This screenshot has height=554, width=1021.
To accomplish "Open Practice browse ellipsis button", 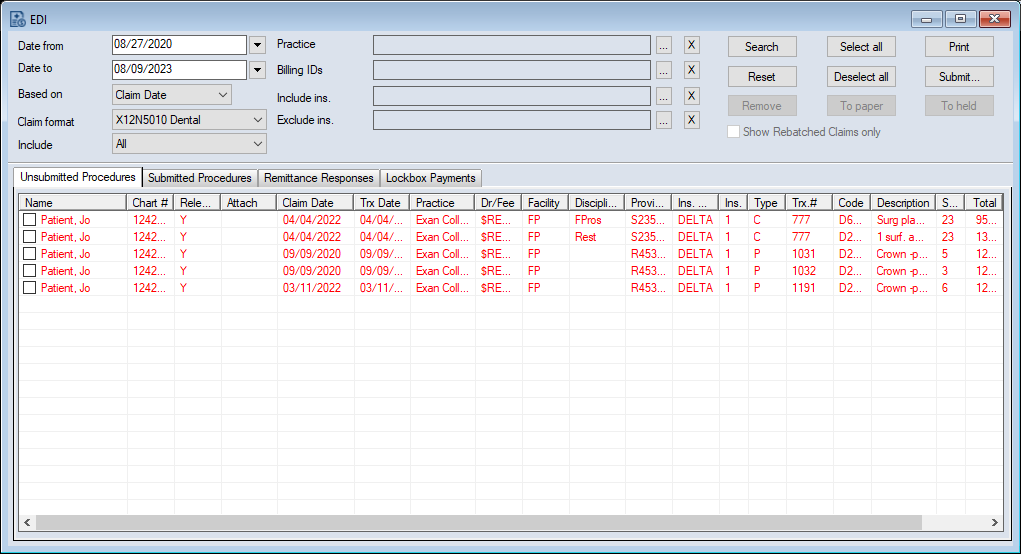I will click(x=664, y=45).
